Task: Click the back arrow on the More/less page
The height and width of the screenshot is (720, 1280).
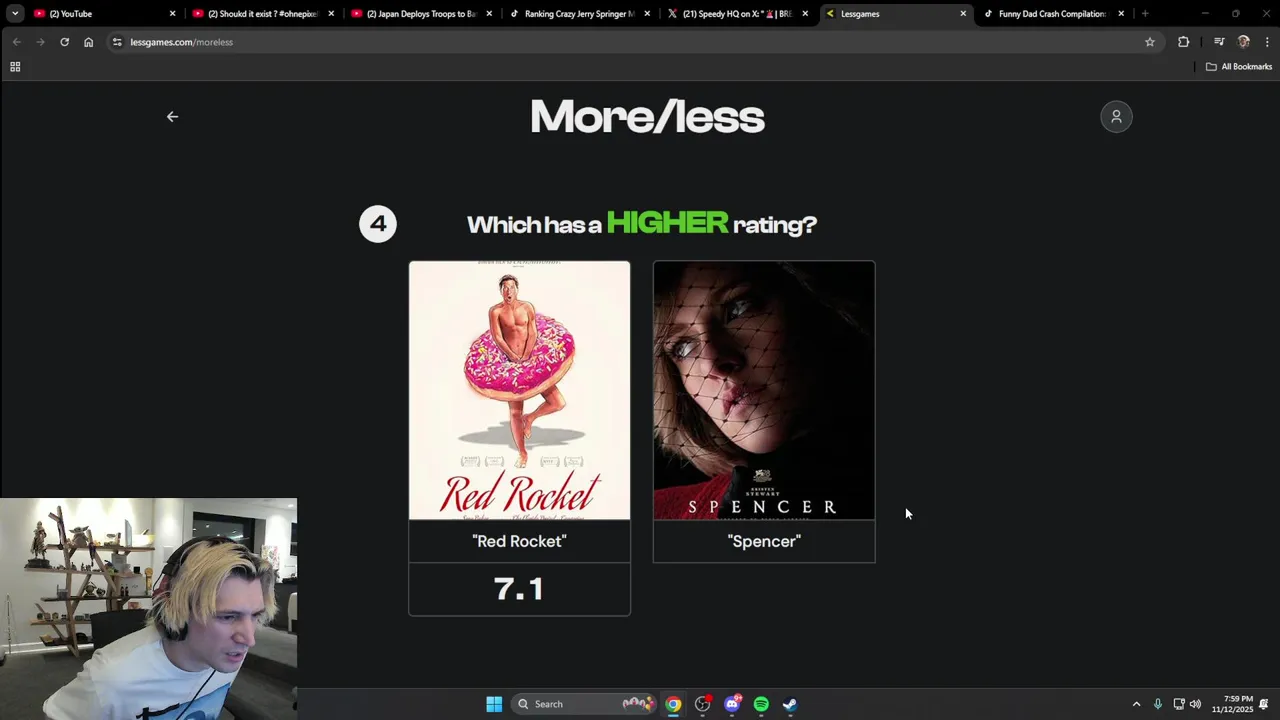Action: 172,117
